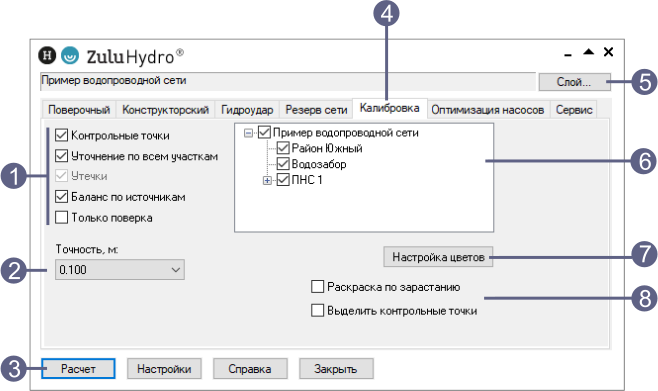
Task: Uncheck the Район Южный tree checkbox
Action: (x=283, y=148)
